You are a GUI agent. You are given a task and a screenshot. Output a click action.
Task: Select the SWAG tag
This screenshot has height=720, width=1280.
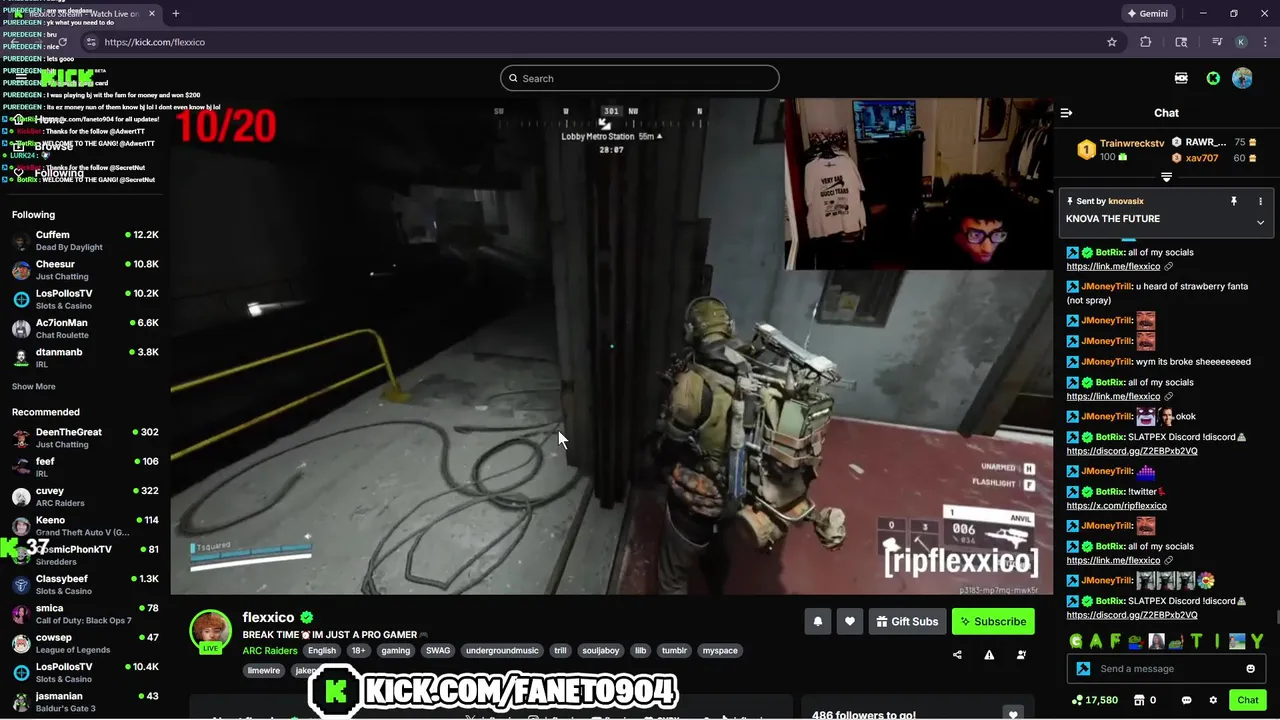point(438,651)
